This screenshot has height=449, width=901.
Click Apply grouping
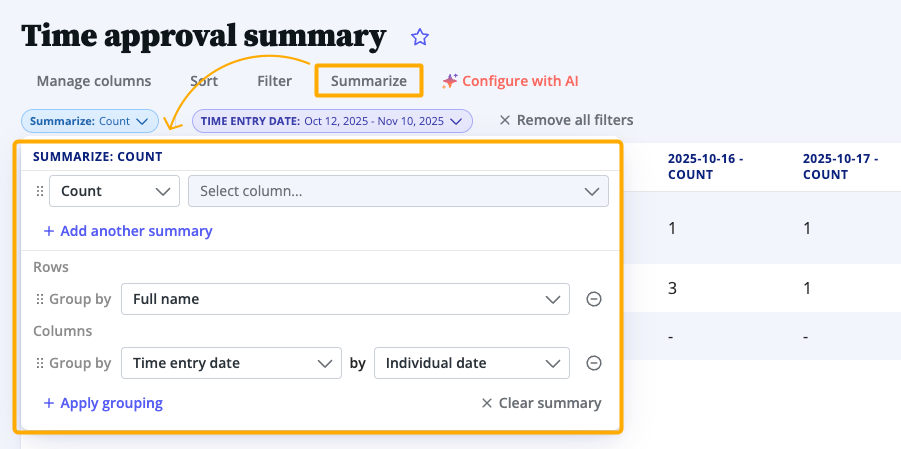[x=103, y=403]
